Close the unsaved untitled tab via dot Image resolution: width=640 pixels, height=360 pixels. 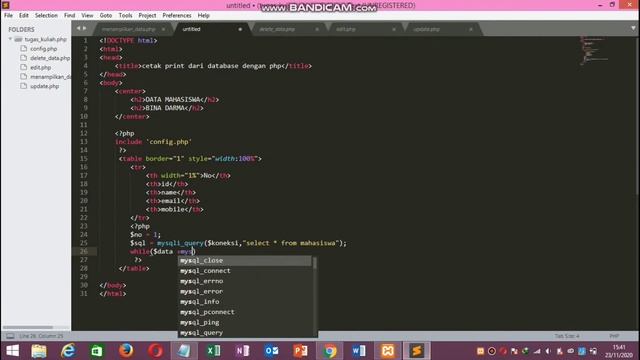[240, 29]
